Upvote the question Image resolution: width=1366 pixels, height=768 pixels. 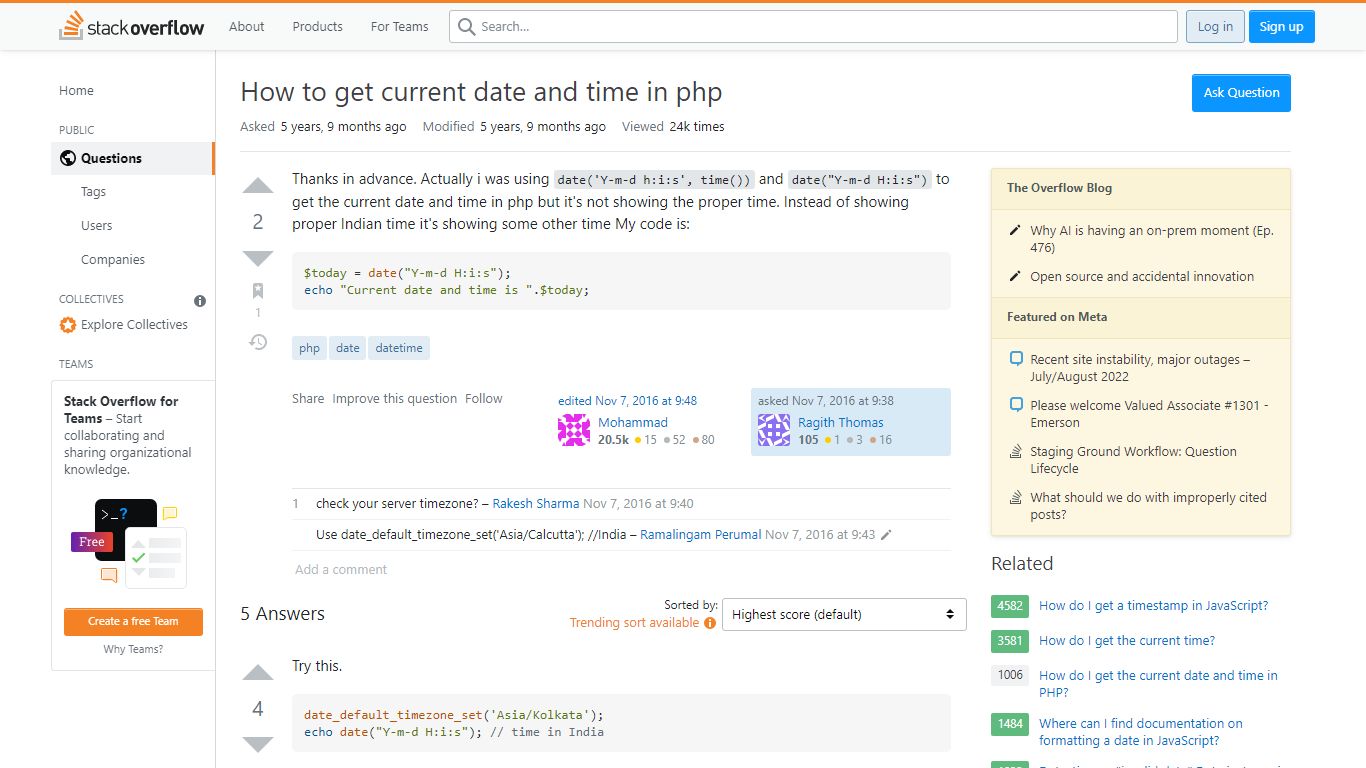[x=258, y=186]
